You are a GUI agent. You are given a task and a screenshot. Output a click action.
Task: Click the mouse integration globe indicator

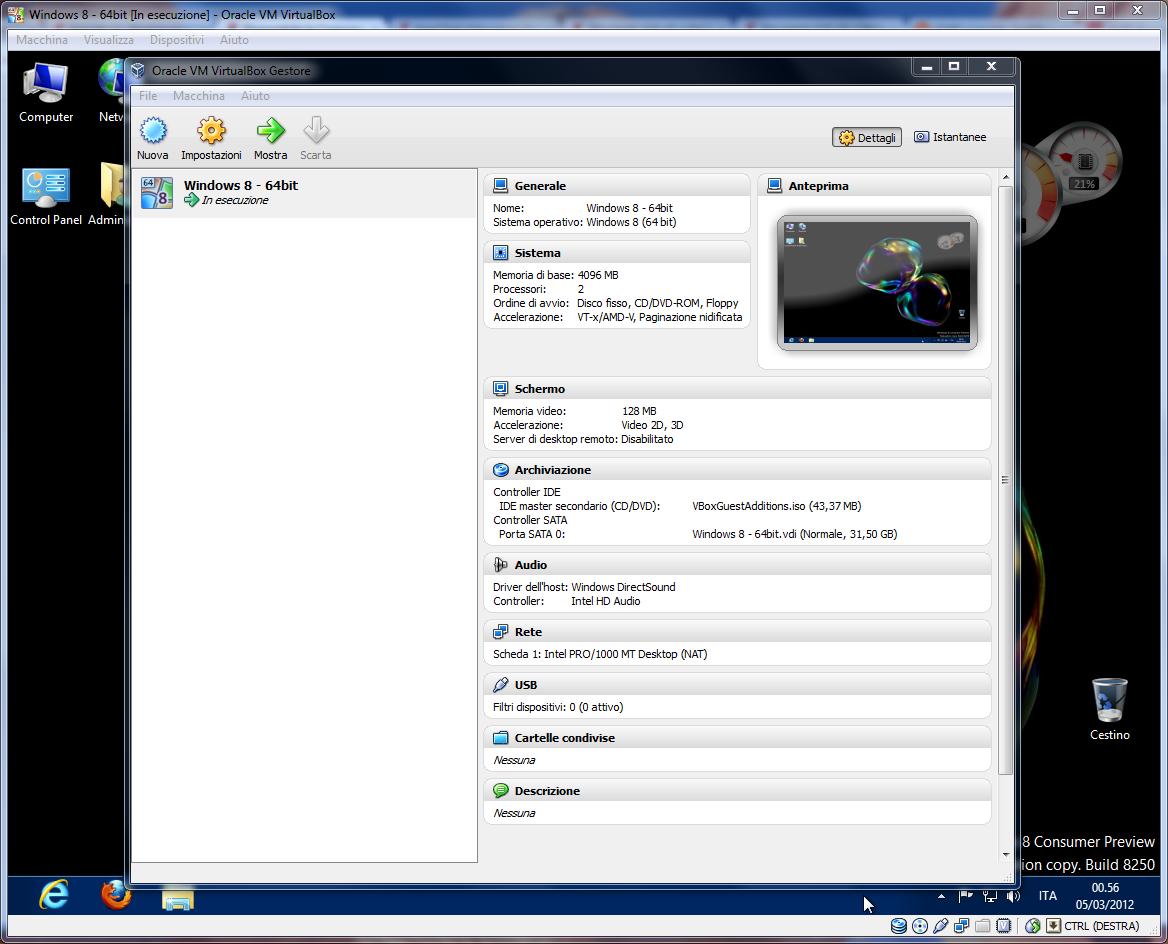(1032, 926)
